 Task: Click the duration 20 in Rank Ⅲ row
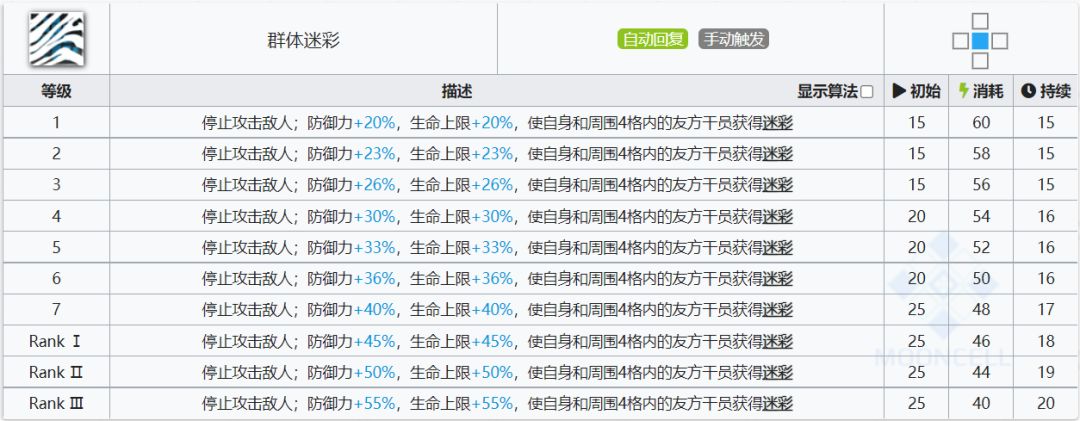click(1046, 404)
